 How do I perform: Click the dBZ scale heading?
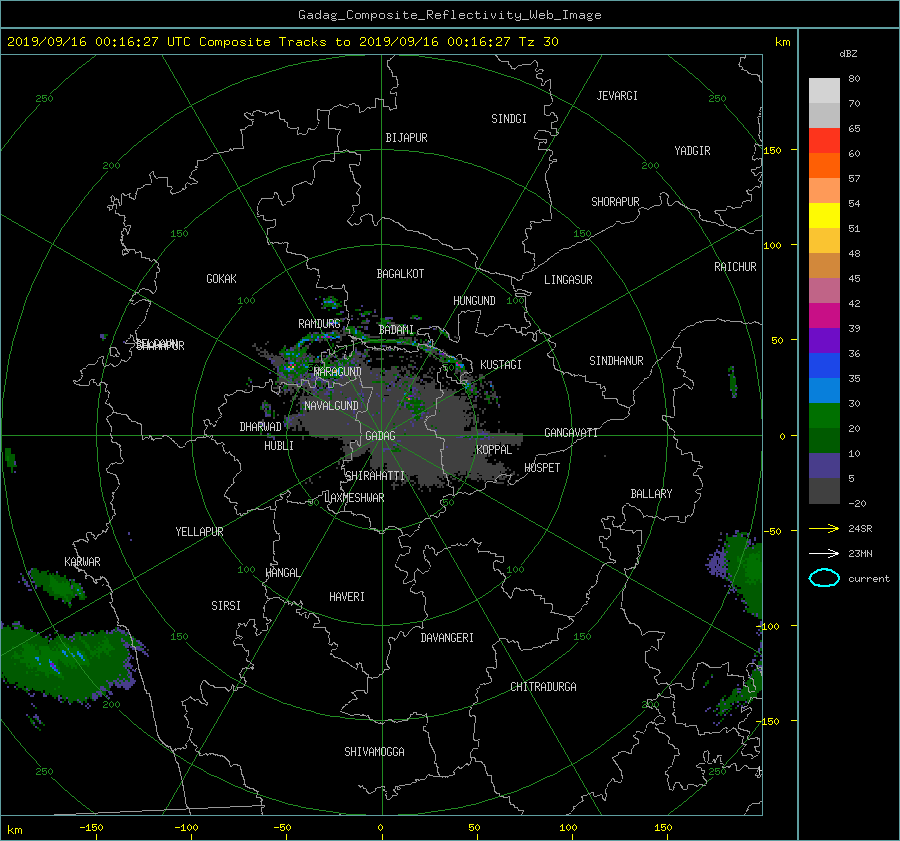pyautogui.click(x=848, y=54)
